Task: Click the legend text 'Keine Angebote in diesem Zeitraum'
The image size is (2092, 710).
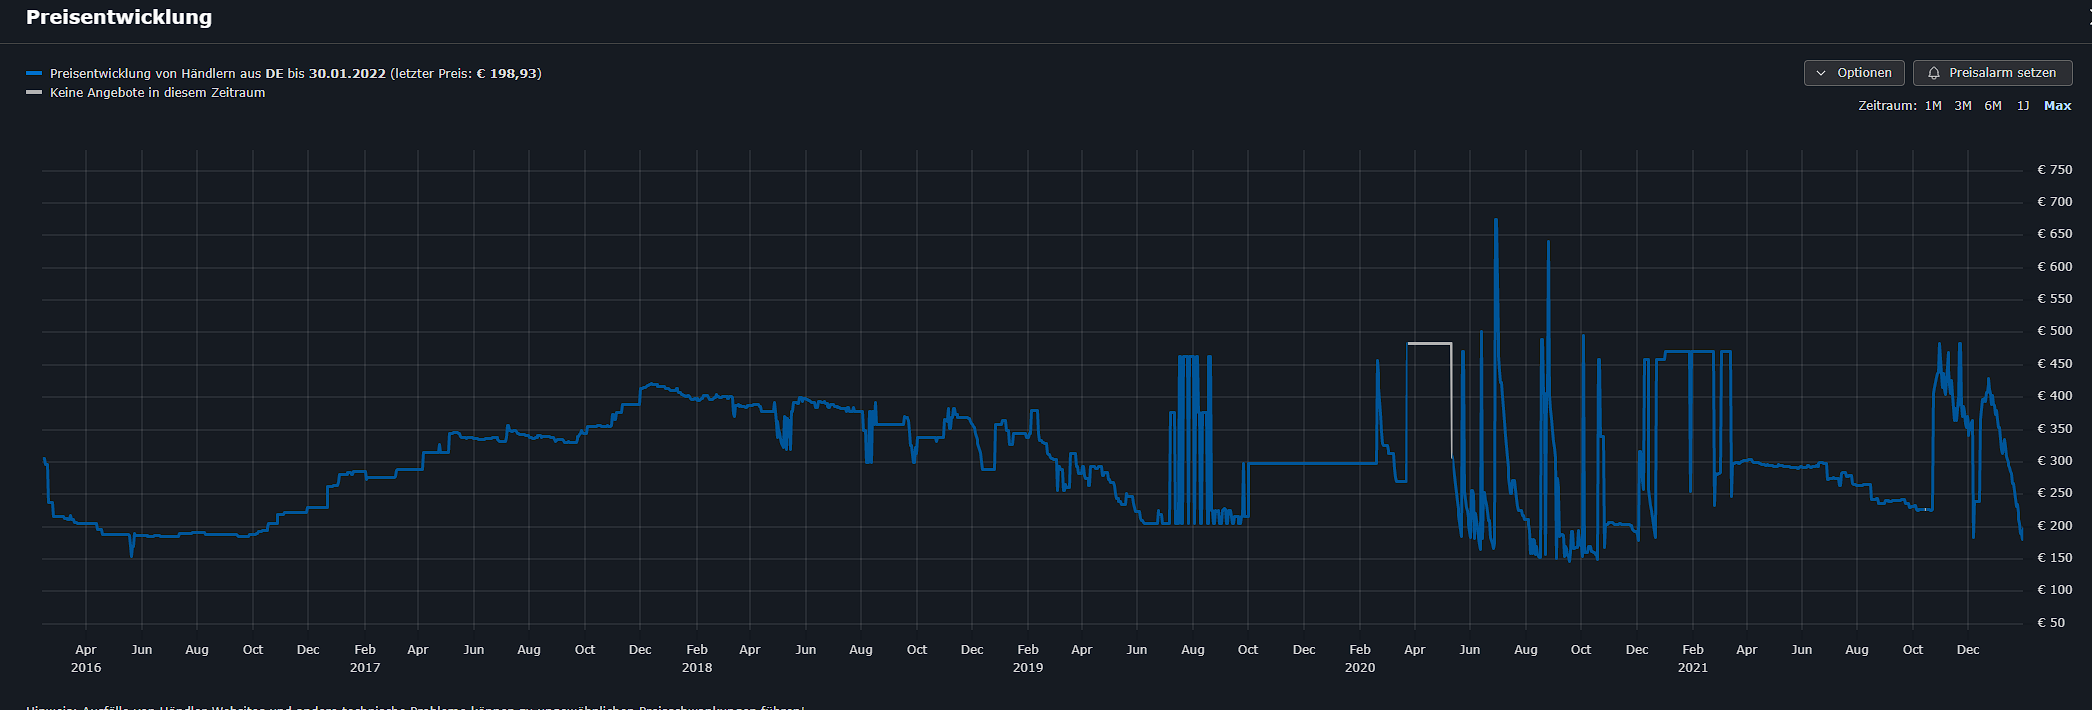Action: click(x=158, y=93)
